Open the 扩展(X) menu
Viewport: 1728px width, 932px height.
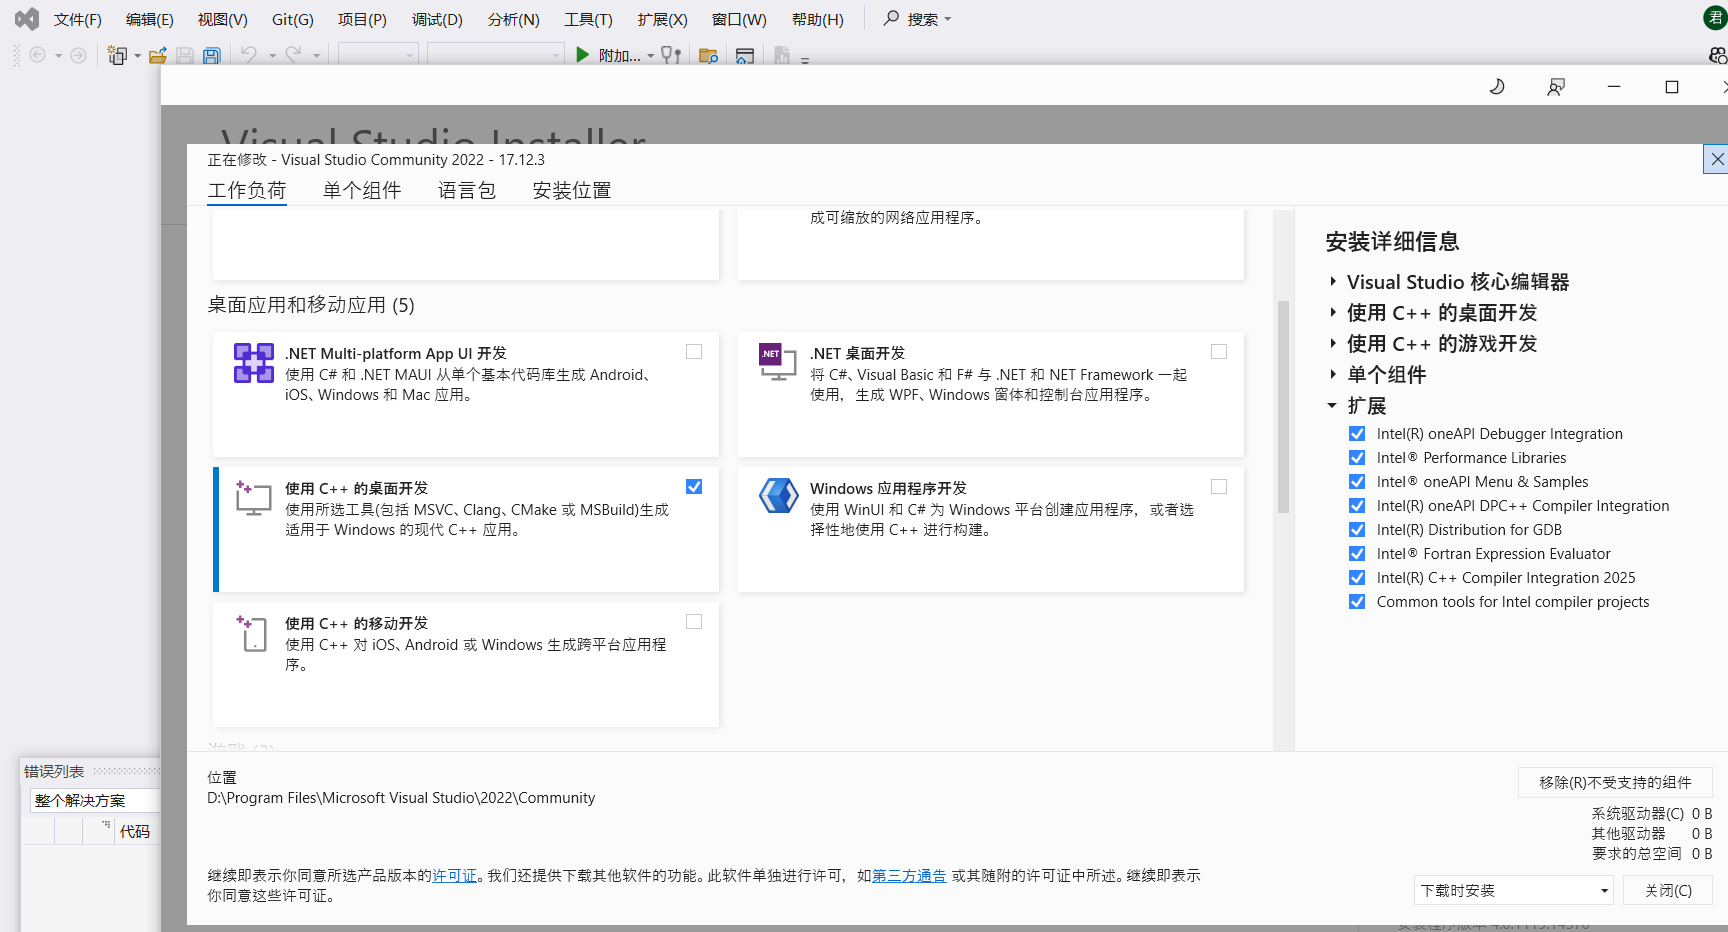[662, 19]
